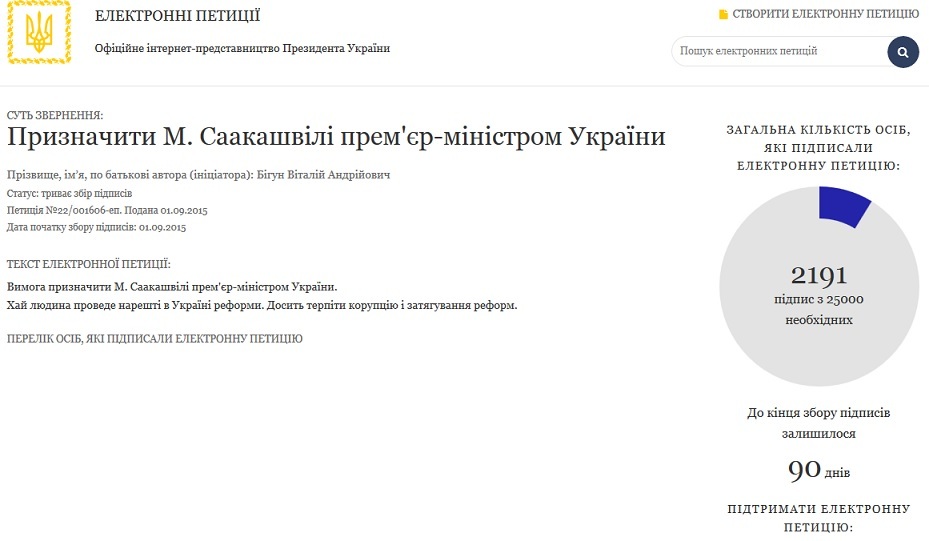This screenshot has width=929, height=541.
Task: Click the Ukrainian trident coat of arms logo
Action: [x=39, y=32]
